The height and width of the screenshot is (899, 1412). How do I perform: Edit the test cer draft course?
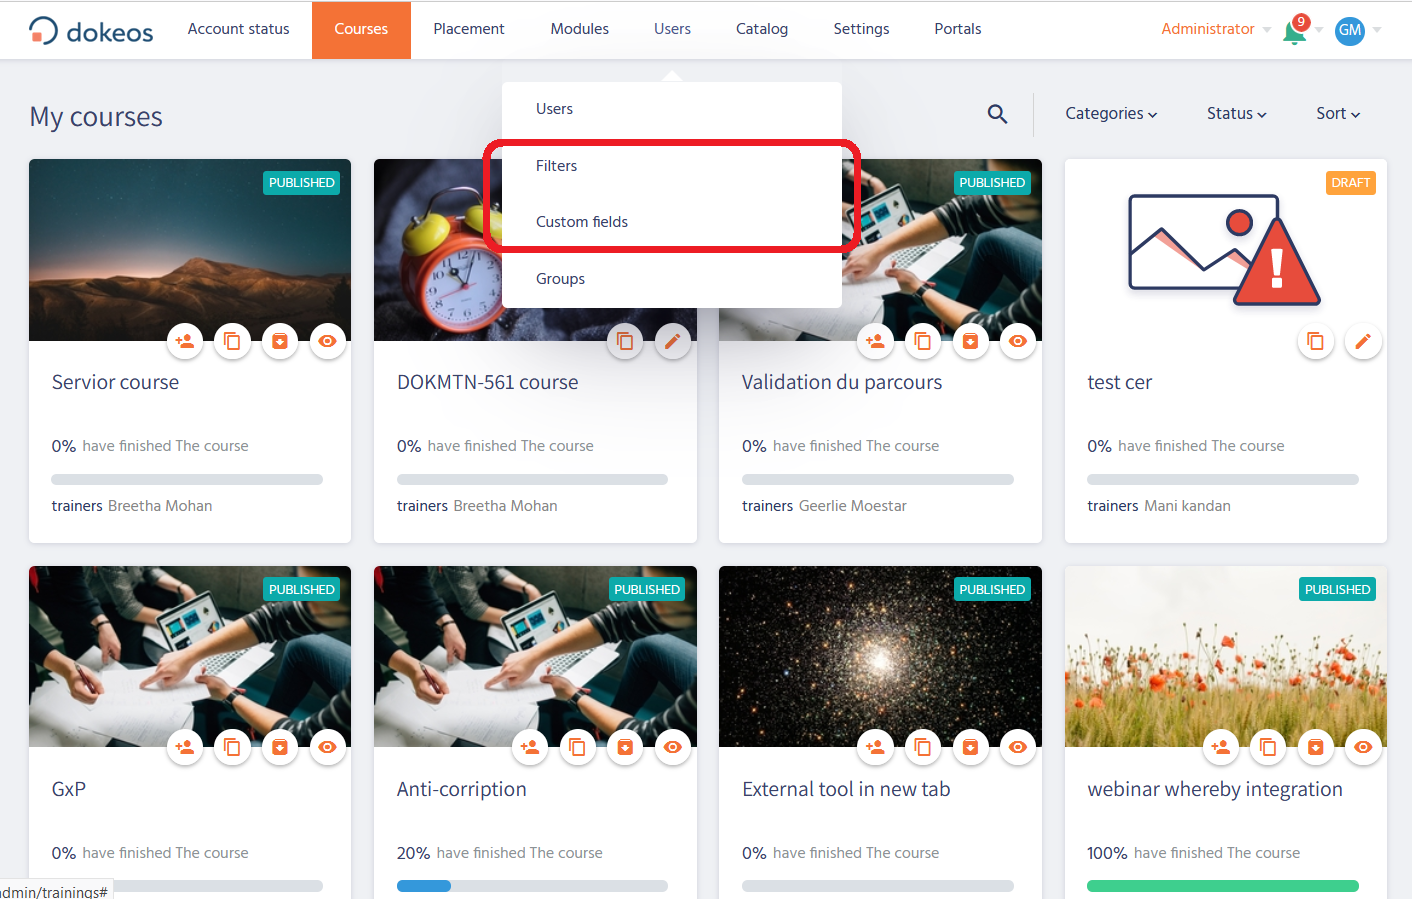pos(1363,341)
